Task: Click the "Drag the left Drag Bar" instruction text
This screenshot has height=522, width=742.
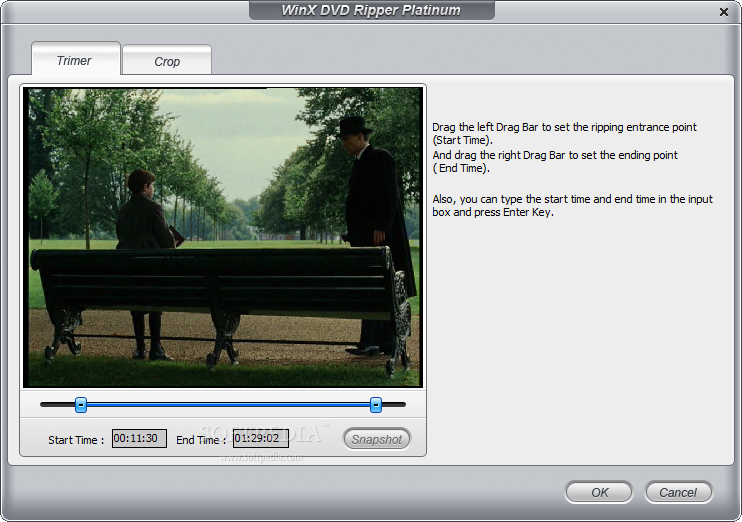Action: click(564, 133)
